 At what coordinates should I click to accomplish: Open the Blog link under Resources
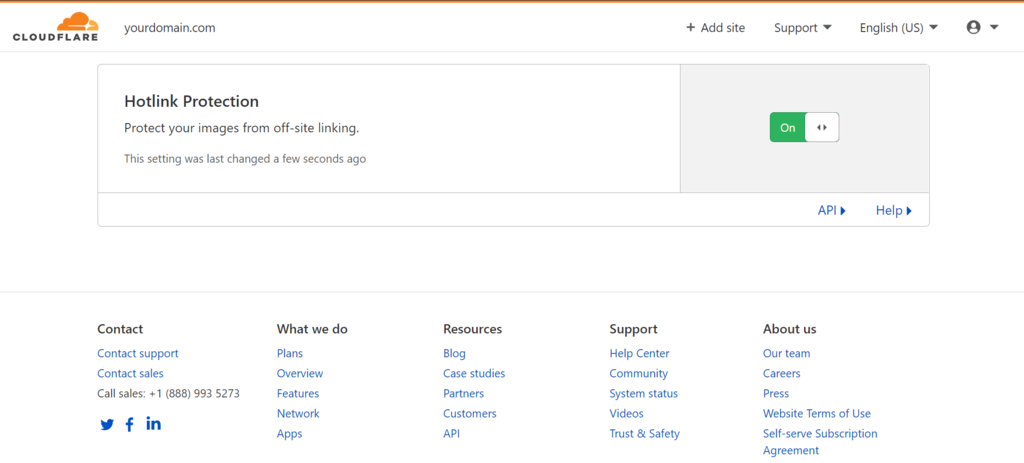click(x=454, y=353)
